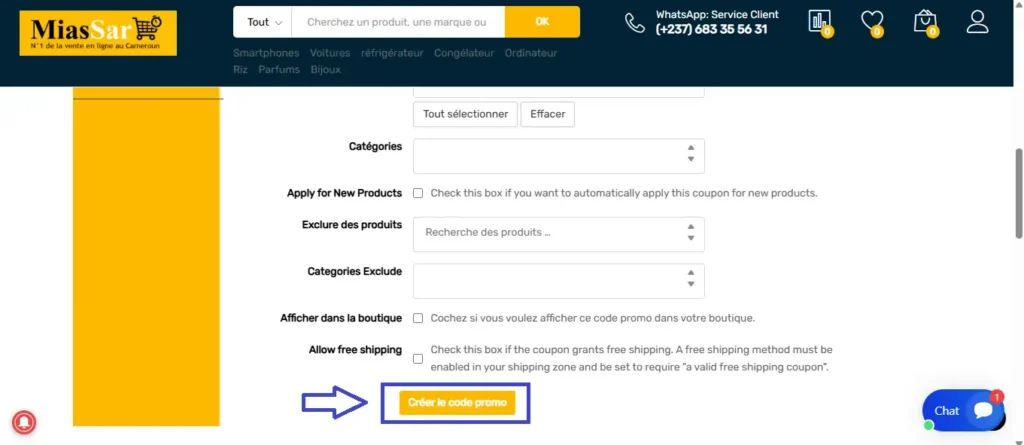The width and height of the screenshot is (1024, 445).
Task: Open the Catégories selection dropdown
Action: tap(558, 156)
